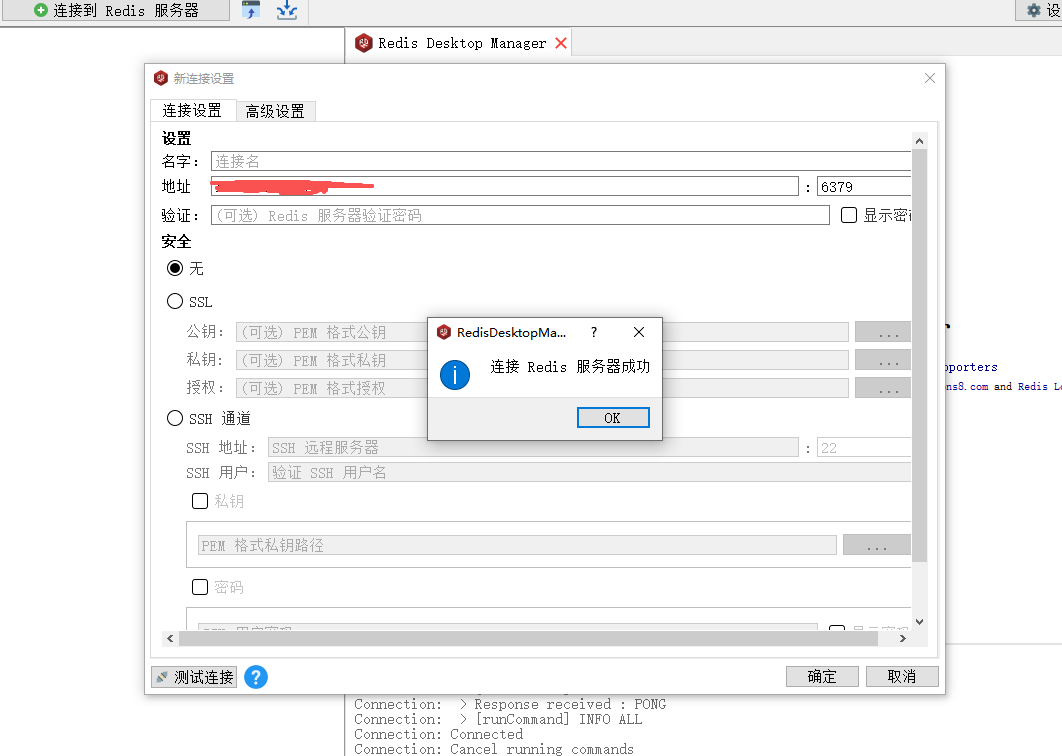Image resolution: width=1062 pixels, height=756 pixels.
Task: Click the horizontal scrollbar left arrow
Action: coord(170,638)
